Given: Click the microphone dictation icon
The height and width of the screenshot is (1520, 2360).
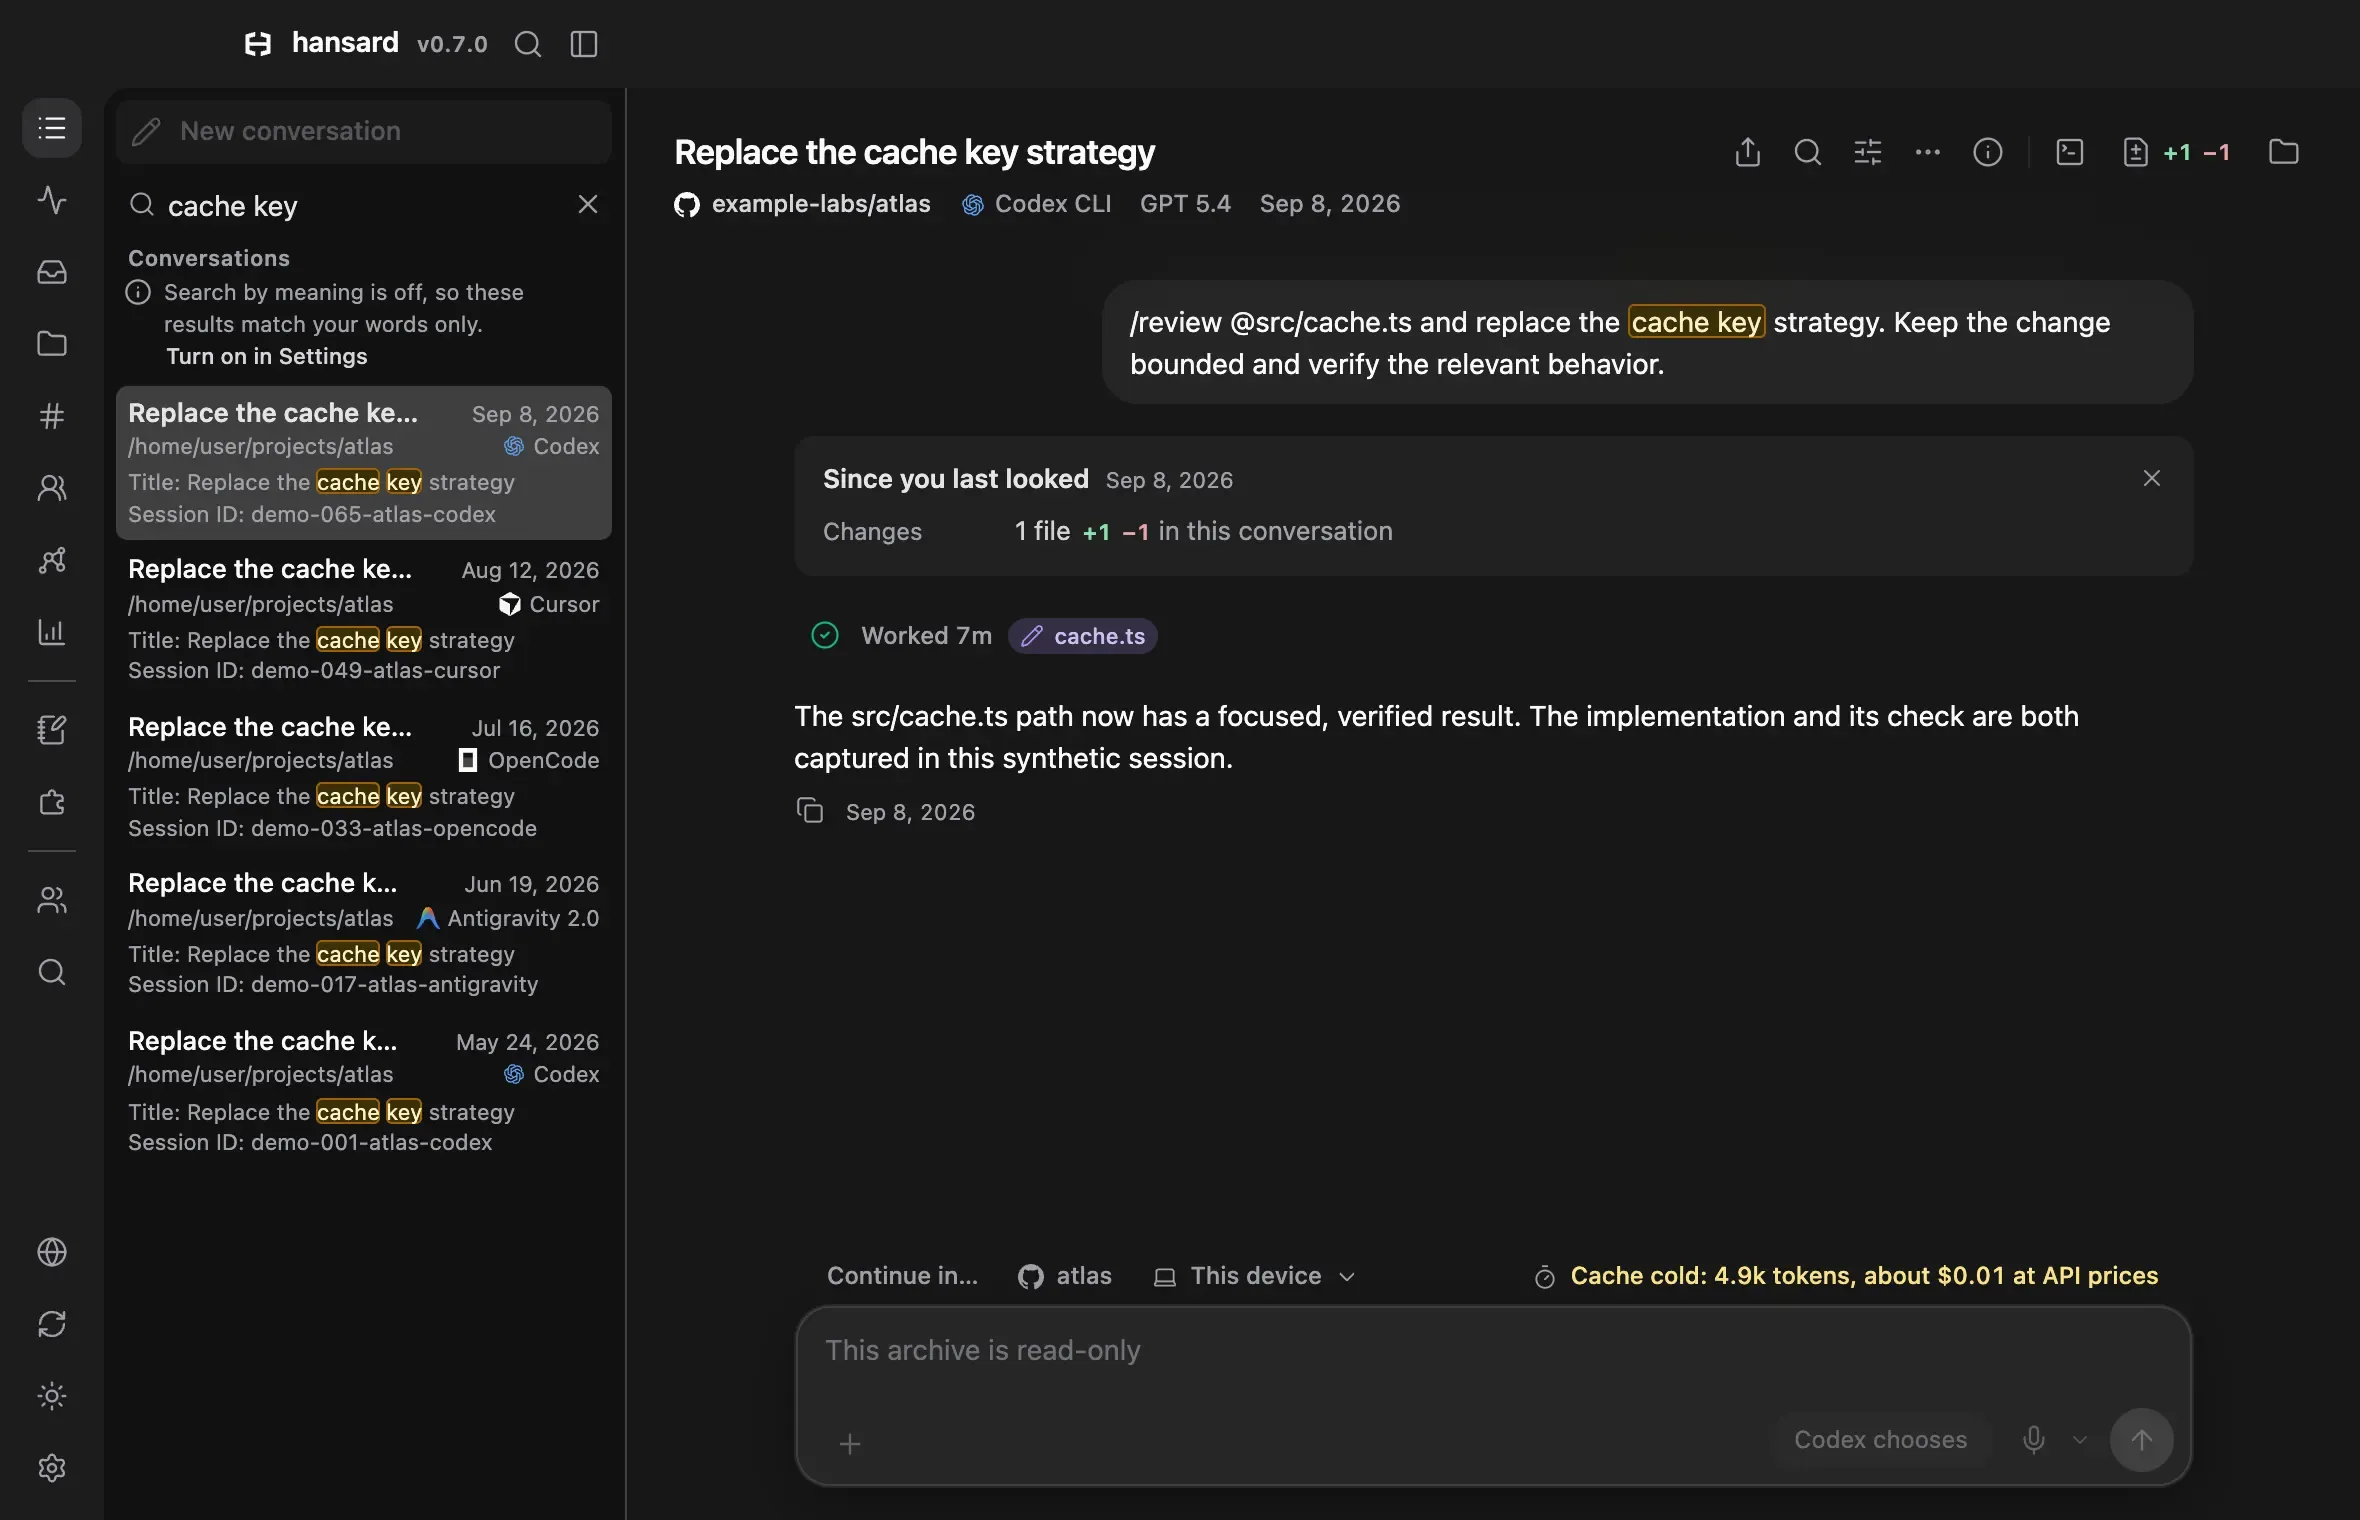Looking at the screenshot, I should (2034, 1440).
